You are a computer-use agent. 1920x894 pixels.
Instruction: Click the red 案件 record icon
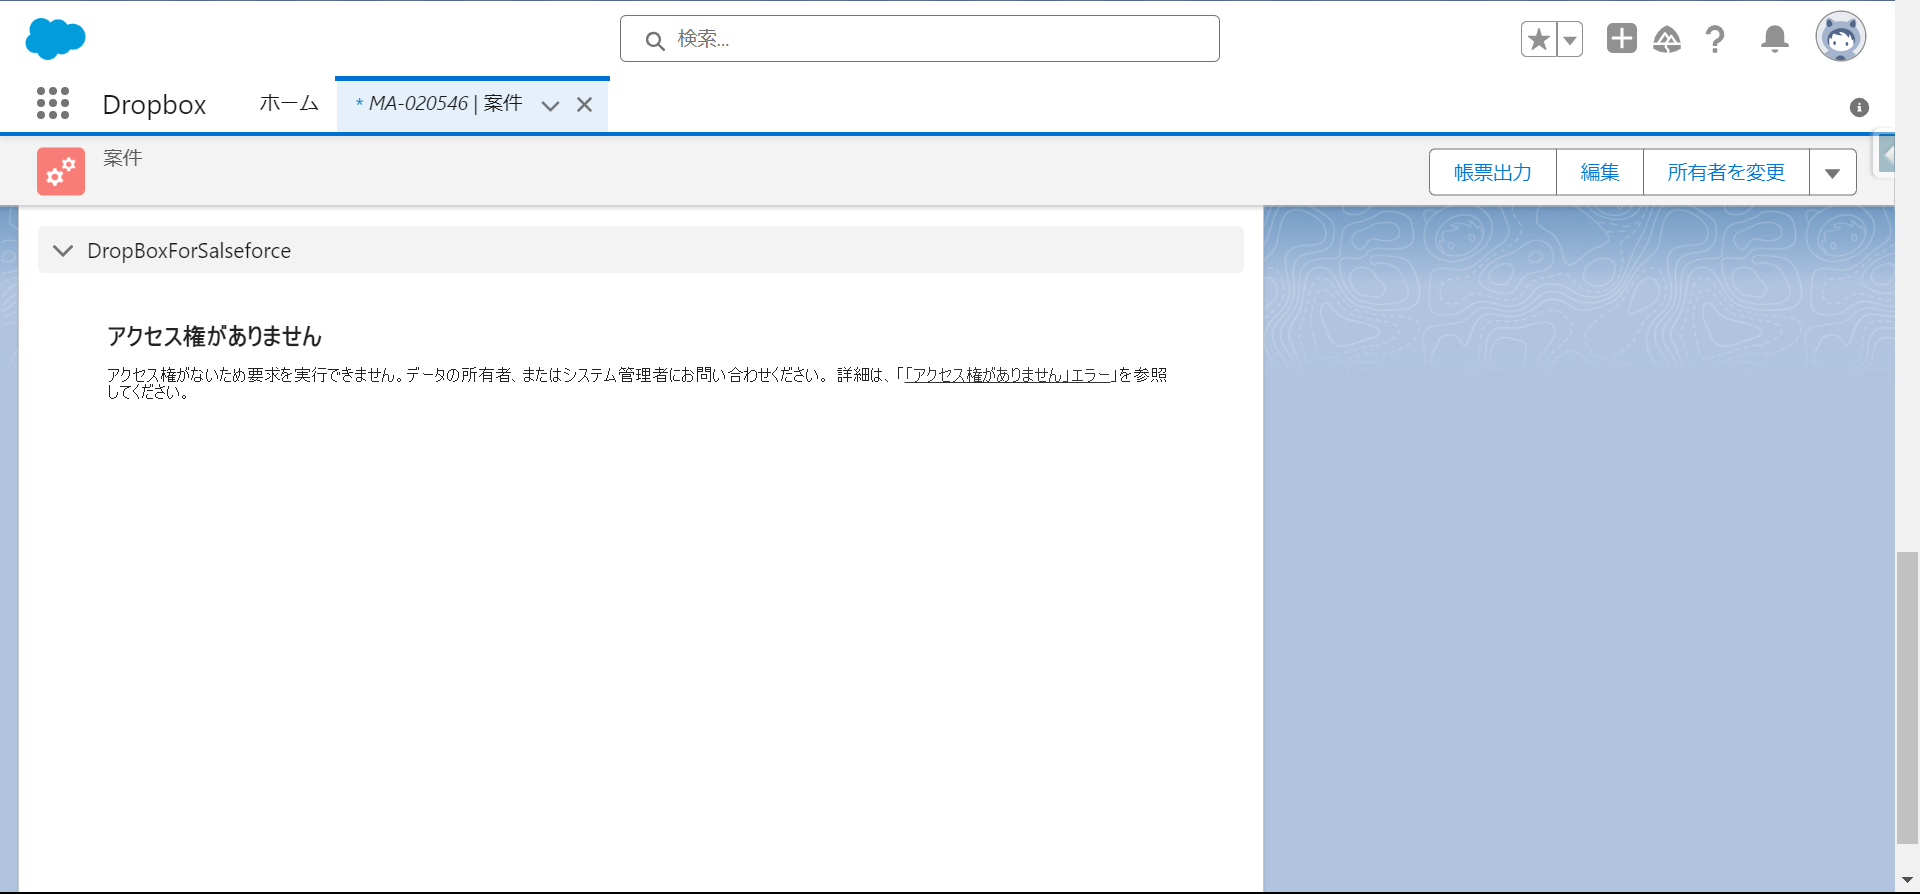(61, 172)
